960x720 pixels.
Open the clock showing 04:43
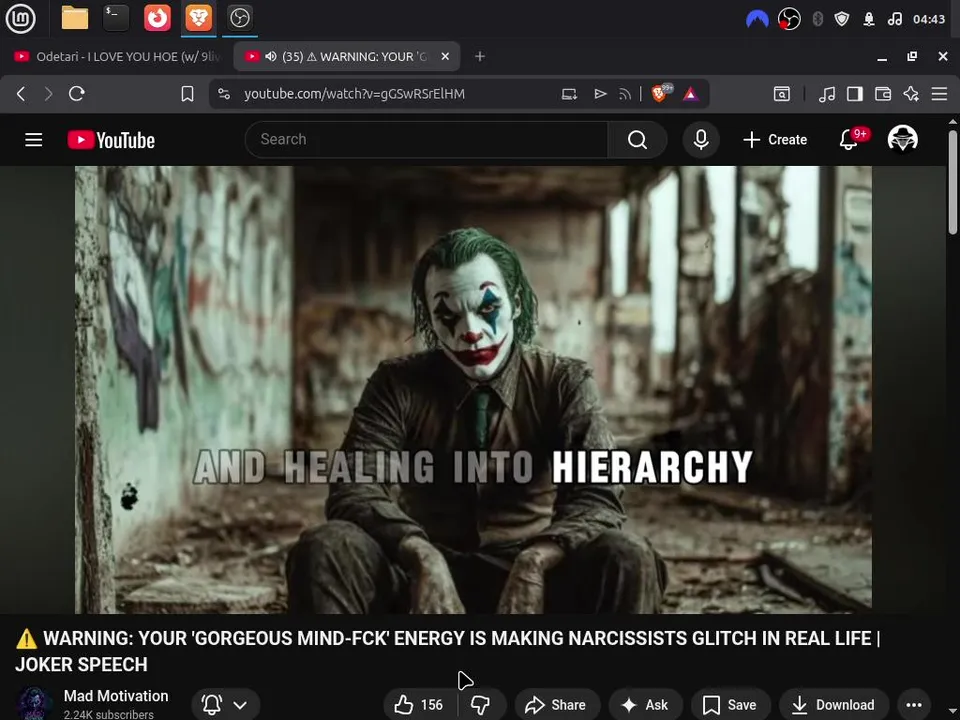click(929, 19)
